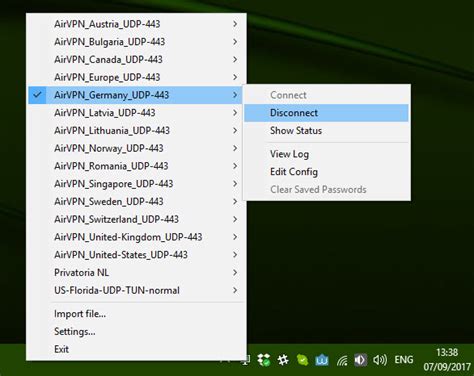This screenshot has height=376, width=474.
Task: Click the green checkmark tray icon
Action: coord(302,360)
